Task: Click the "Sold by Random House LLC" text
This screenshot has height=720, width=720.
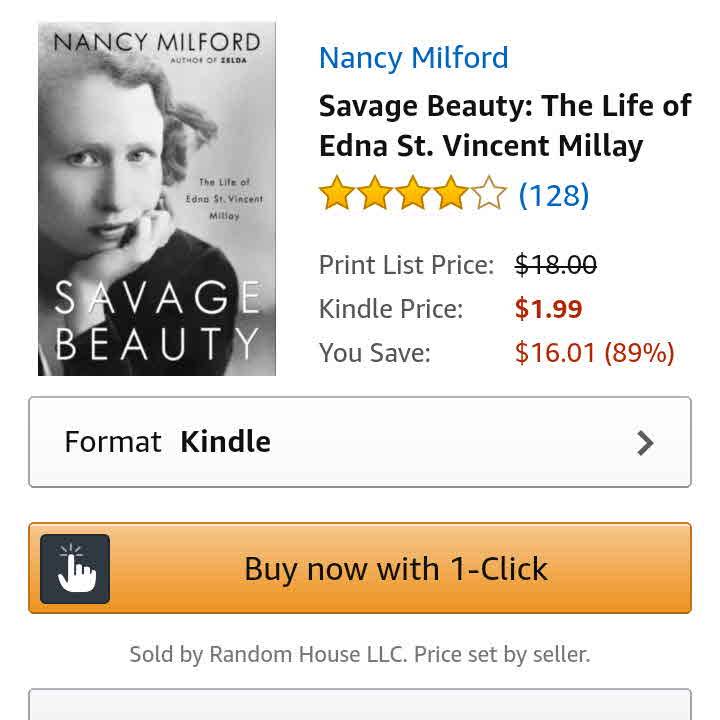Action: [359, 655]
